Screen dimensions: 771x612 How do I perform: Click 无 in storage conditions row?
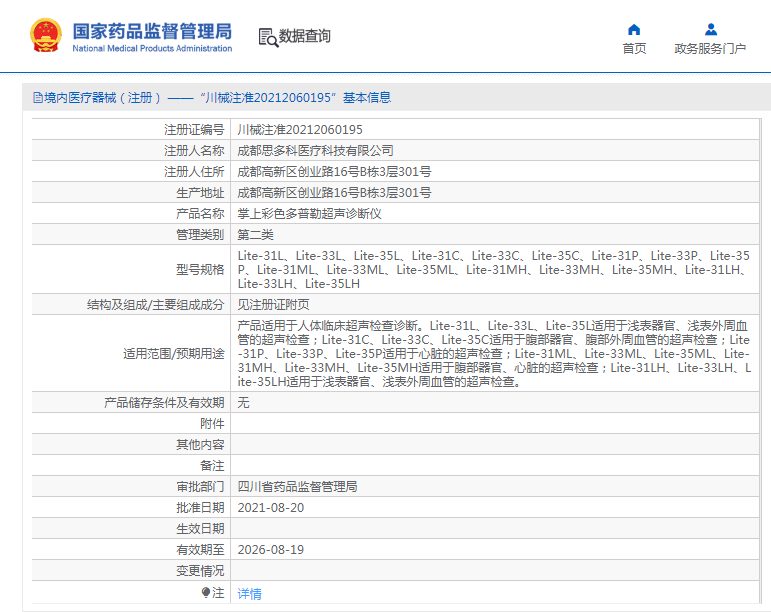pyautogui.click(x=243, y=403)
